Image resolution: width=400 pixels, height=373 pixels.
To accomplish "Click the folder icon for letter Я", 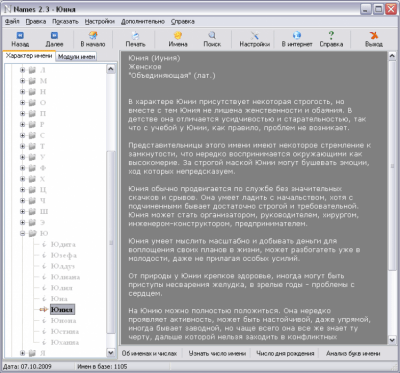I will coord(32,353).
